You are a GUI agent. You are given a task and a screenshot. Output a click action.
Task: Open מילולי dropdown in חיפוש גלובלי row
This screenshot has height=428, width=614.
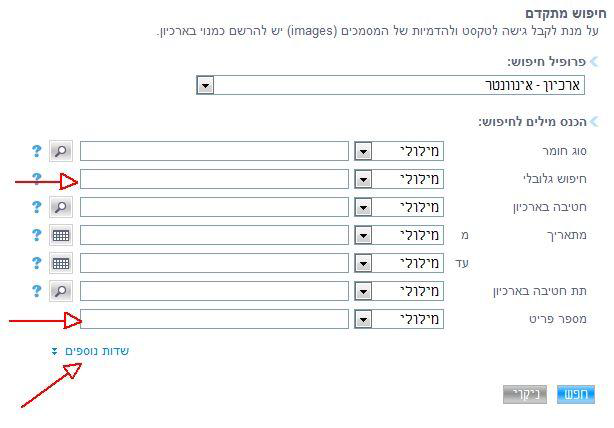[363, 179]
